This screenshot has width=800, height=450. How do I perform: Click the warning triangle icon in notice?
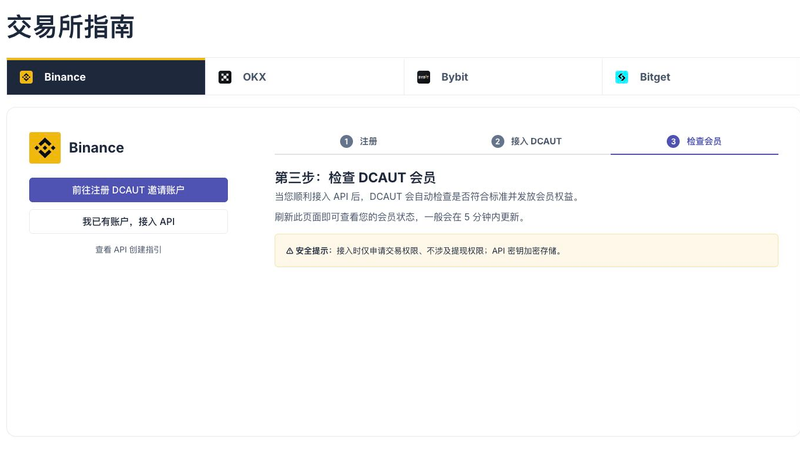[289, 251]
